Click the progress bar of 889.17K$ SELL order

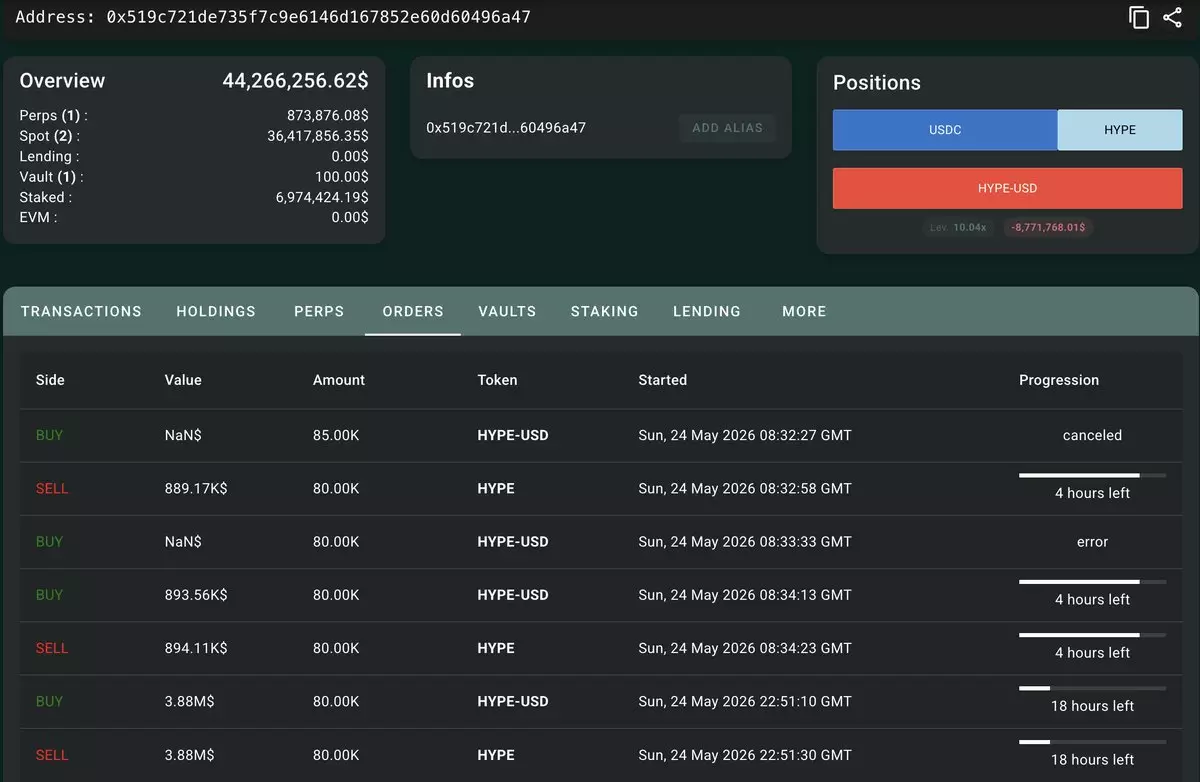[1092, 475]
